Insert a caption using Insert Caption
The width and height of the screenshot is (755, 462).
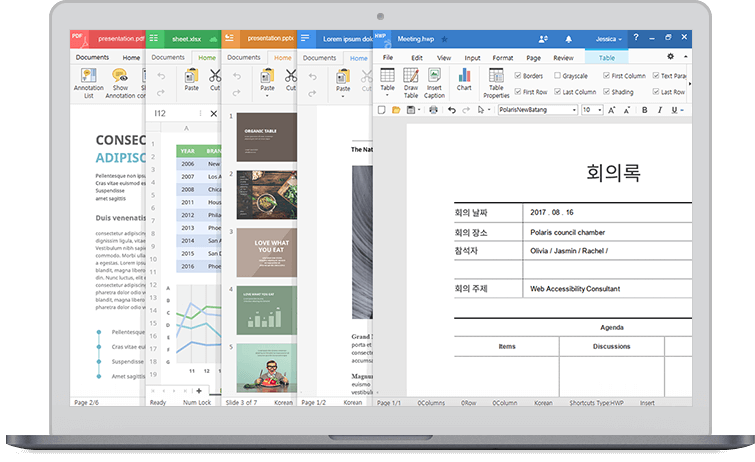click(434, 80)
